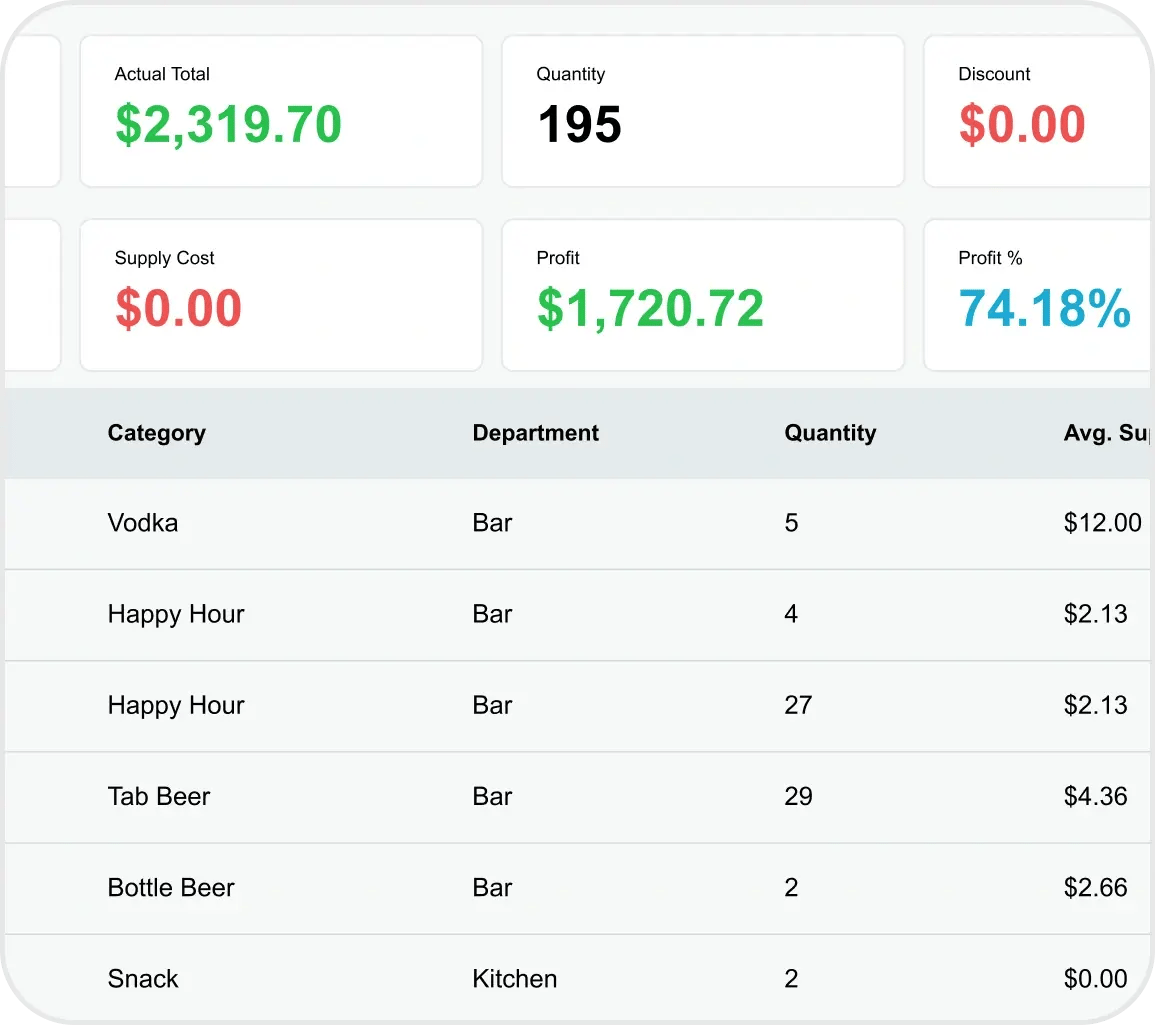This screenshot has height=1025, width=1155.
Task: Click the Kitchen department cell
Action: point(514,979)
